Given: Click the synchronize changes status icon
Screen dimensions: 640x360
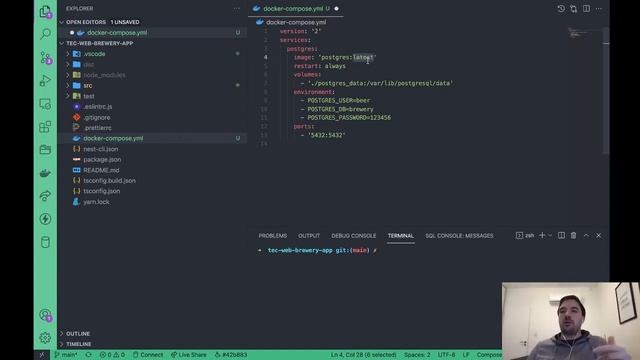Looking at the screenshot, I should click(x=89, y=355).
